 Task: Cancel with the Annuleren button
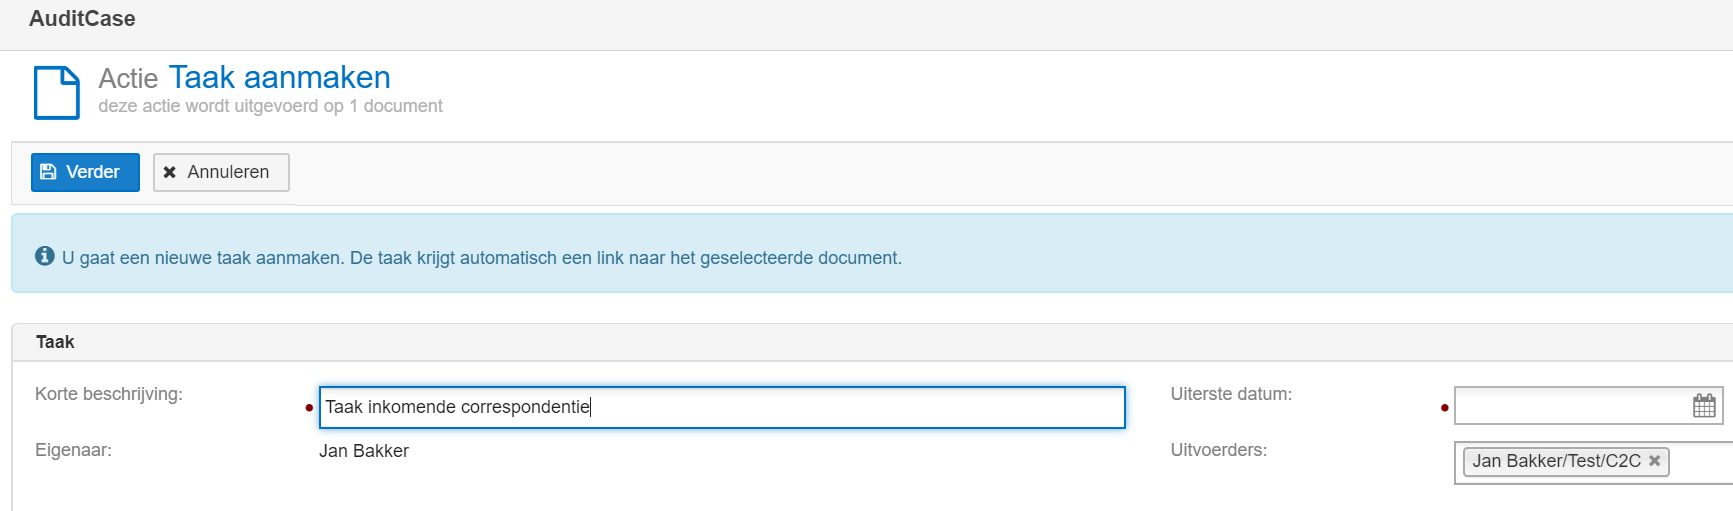(x=221, y=172)
